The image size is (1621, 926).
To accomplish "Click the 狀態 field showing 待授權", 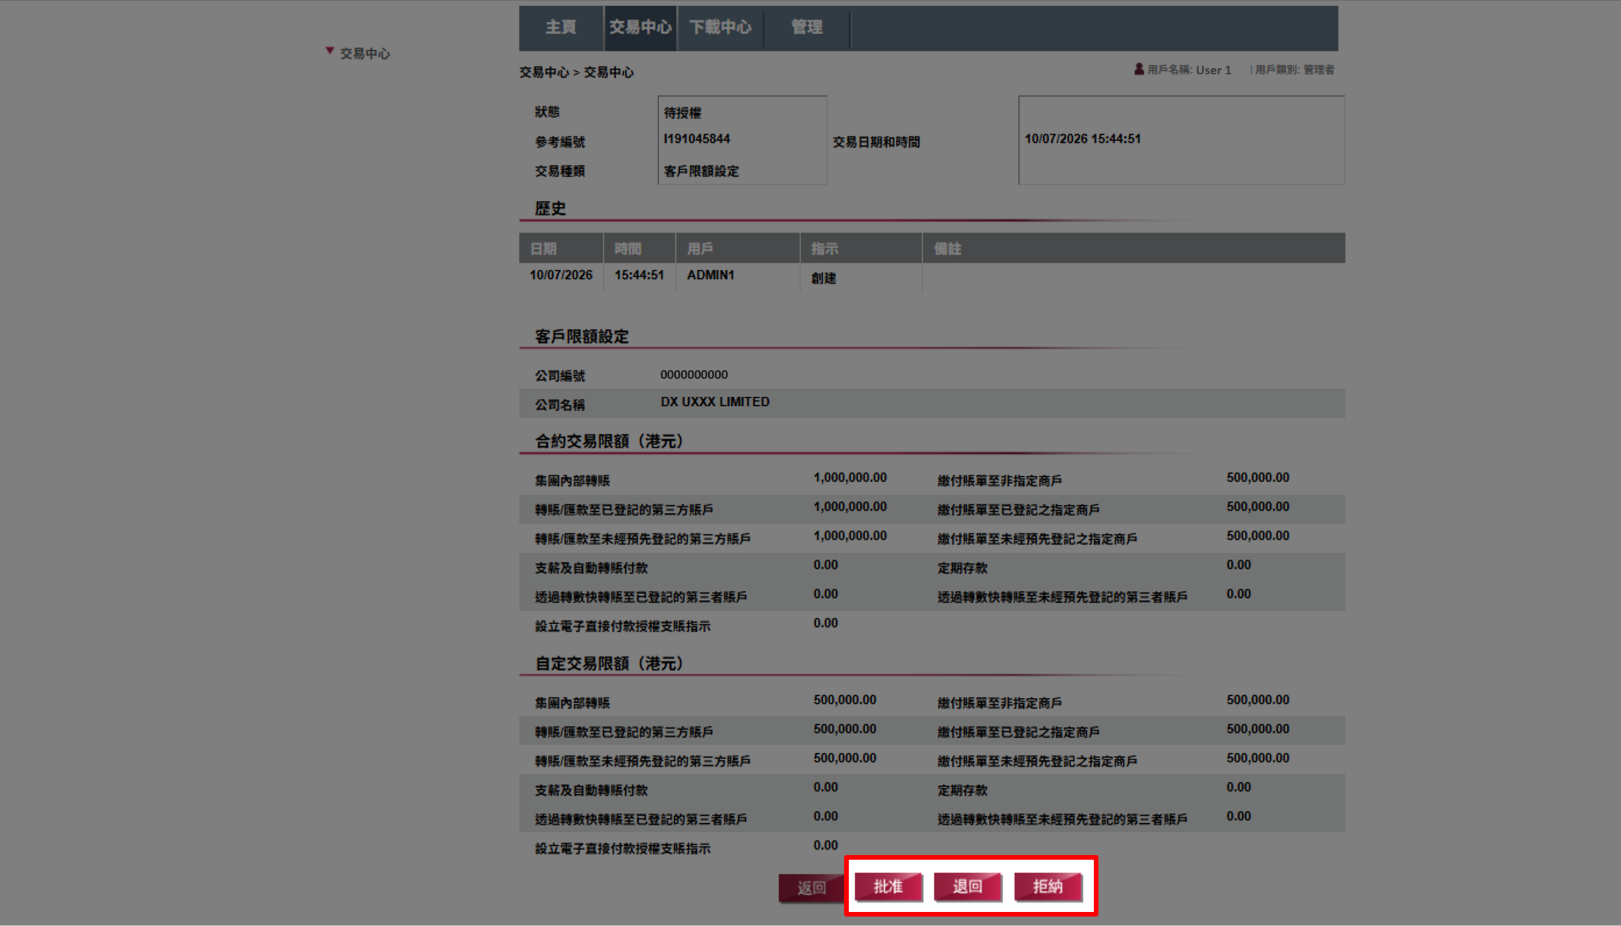I will [741, 113].
